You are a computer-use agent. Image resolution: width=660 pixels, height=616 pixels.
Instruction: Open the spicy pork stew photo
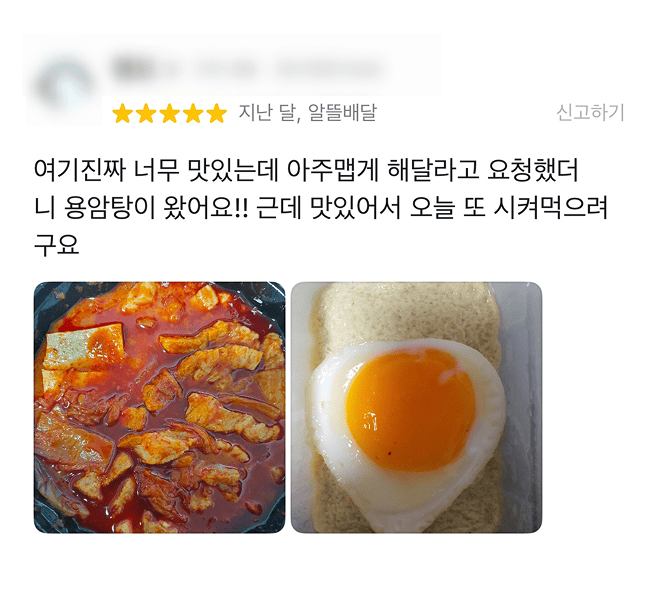pos(160,408)
